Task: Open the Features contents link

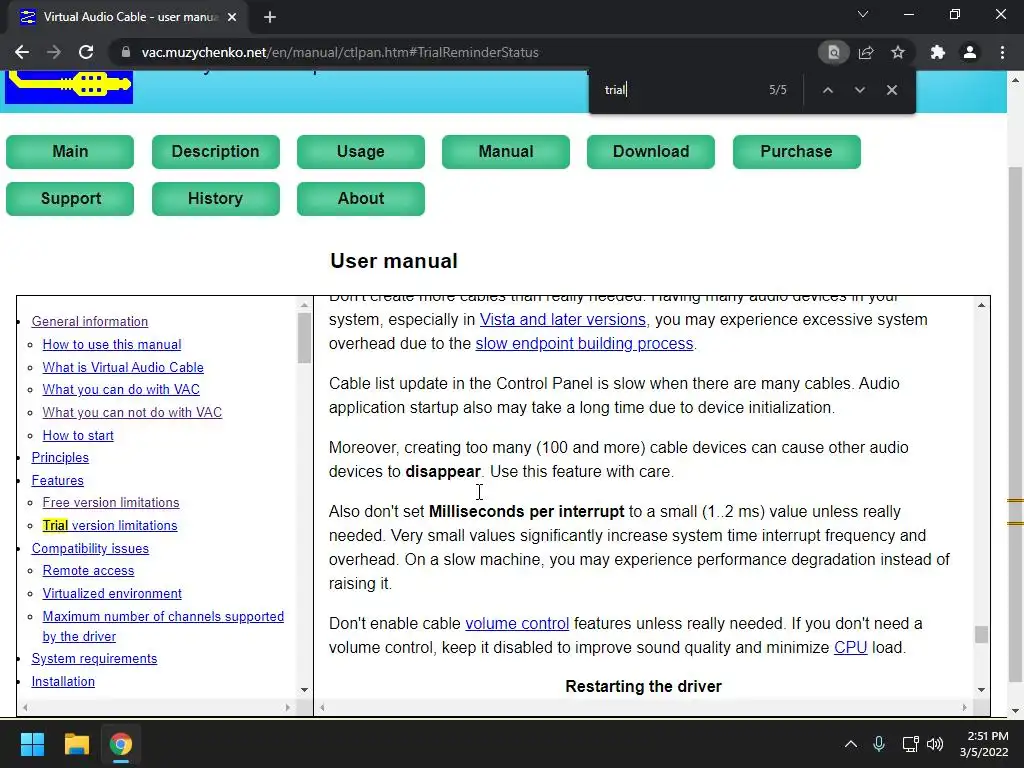Action: (x=57, y=481)
